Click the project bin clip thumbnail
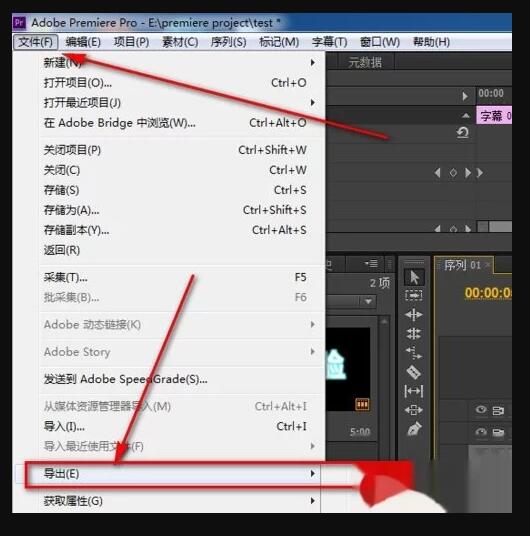 [348, 369]
